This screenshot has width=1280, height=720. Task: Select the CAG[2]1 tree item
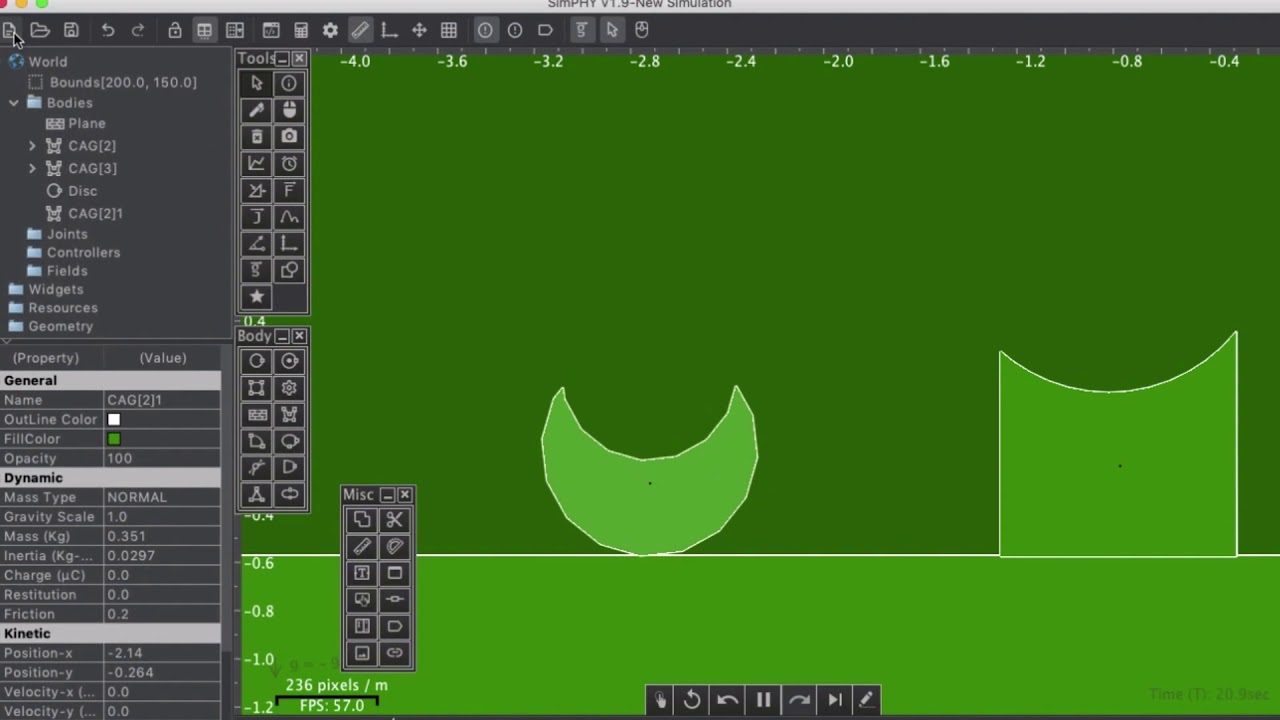coord(95,213)
